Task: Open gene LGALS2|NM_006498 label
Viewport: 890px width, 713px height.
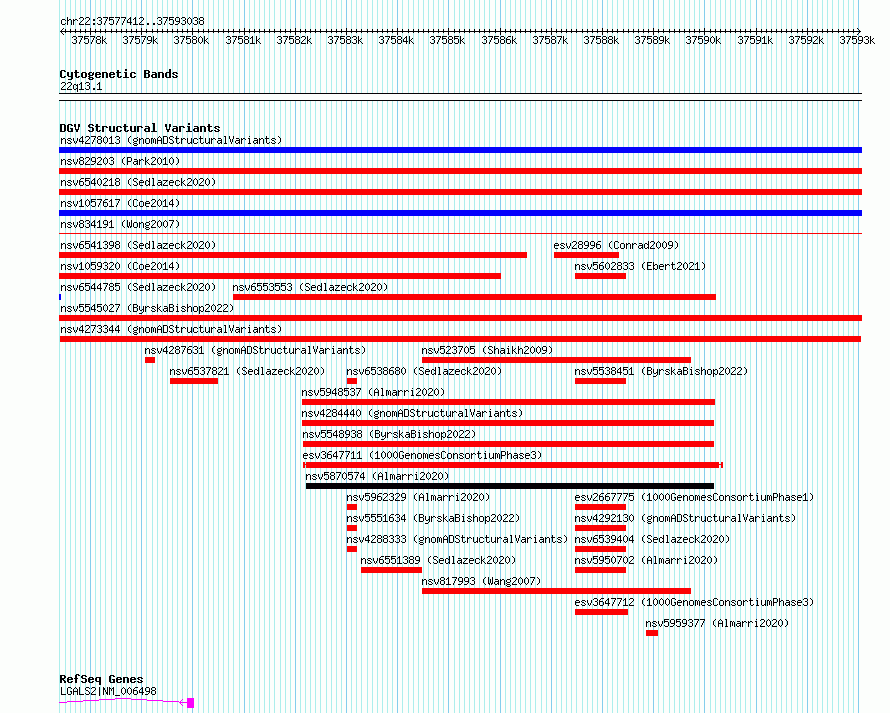Action: (x=108, y=691)
